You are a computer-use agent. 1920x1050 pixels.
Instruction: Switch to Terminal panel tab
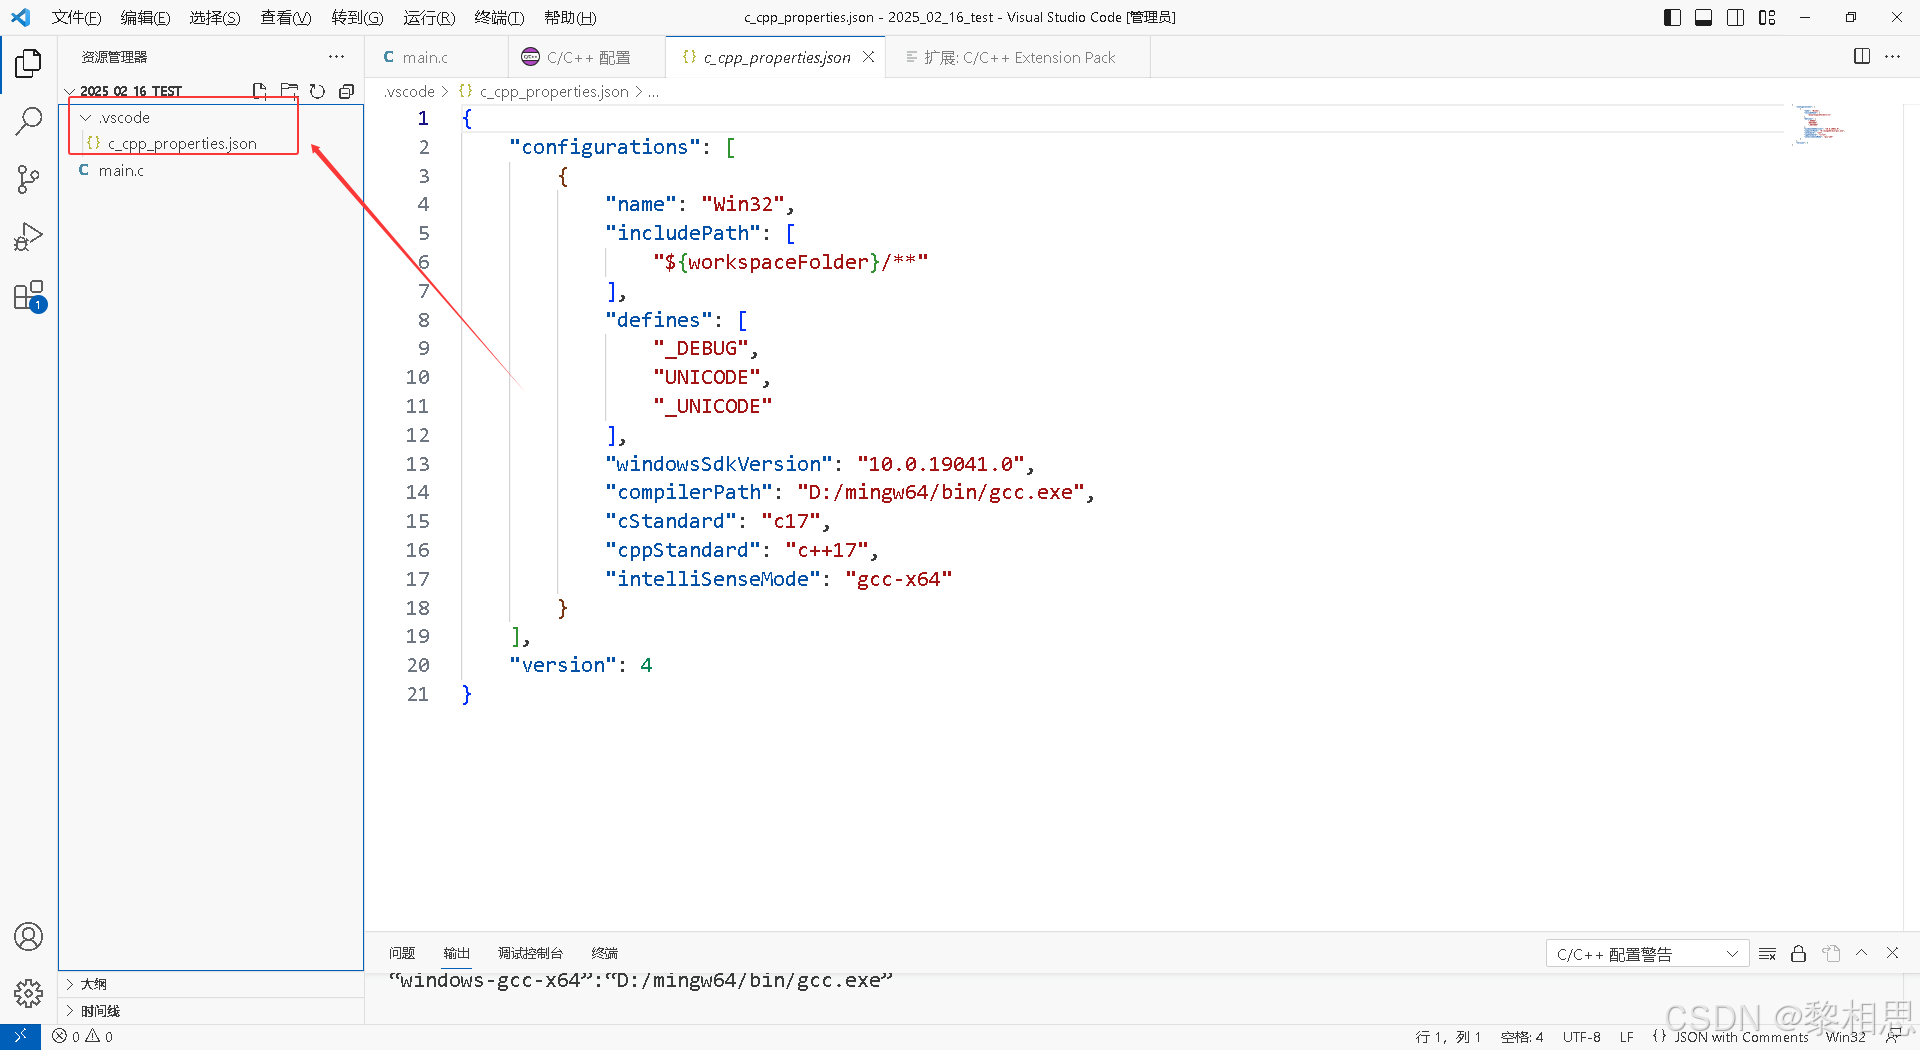tap(605, 953)
